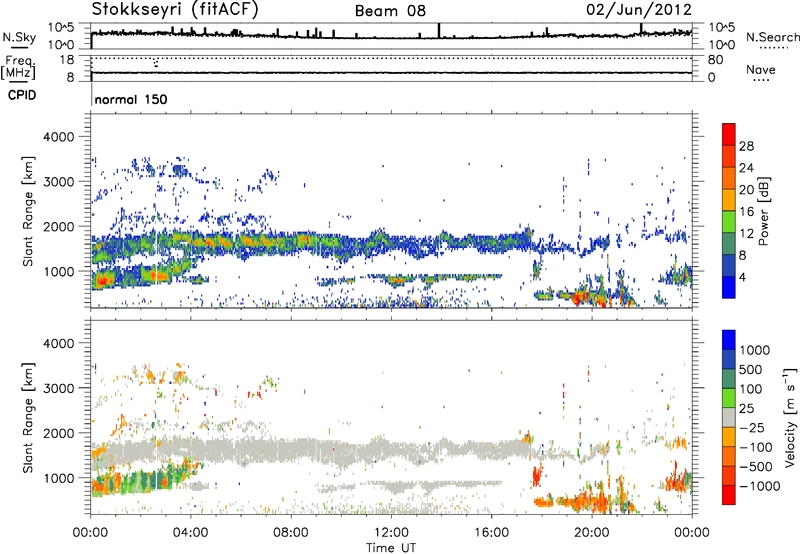This screenshot has height=554, width=800.
Task: Click the bright blue bottom of the power colorbar
Action: (x=729, y=287)
